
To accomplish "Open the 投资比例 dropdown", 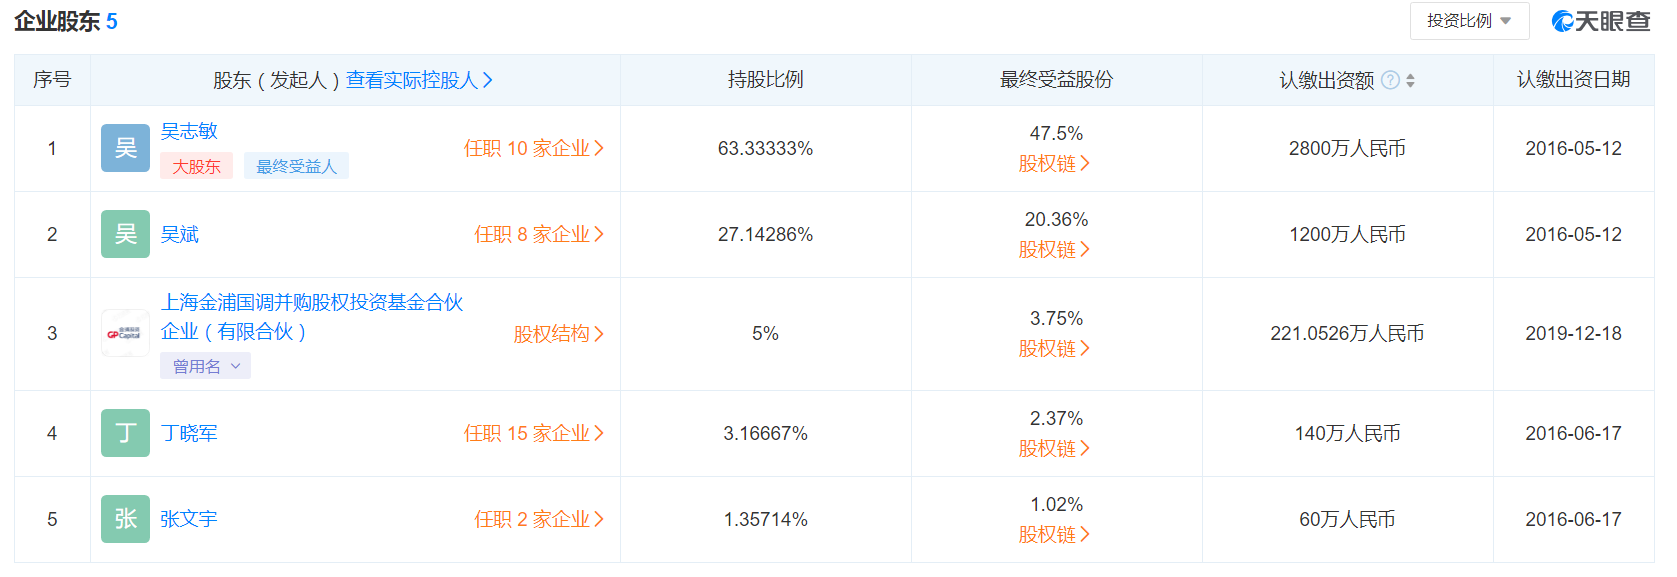I will (x=1469, y=21).
